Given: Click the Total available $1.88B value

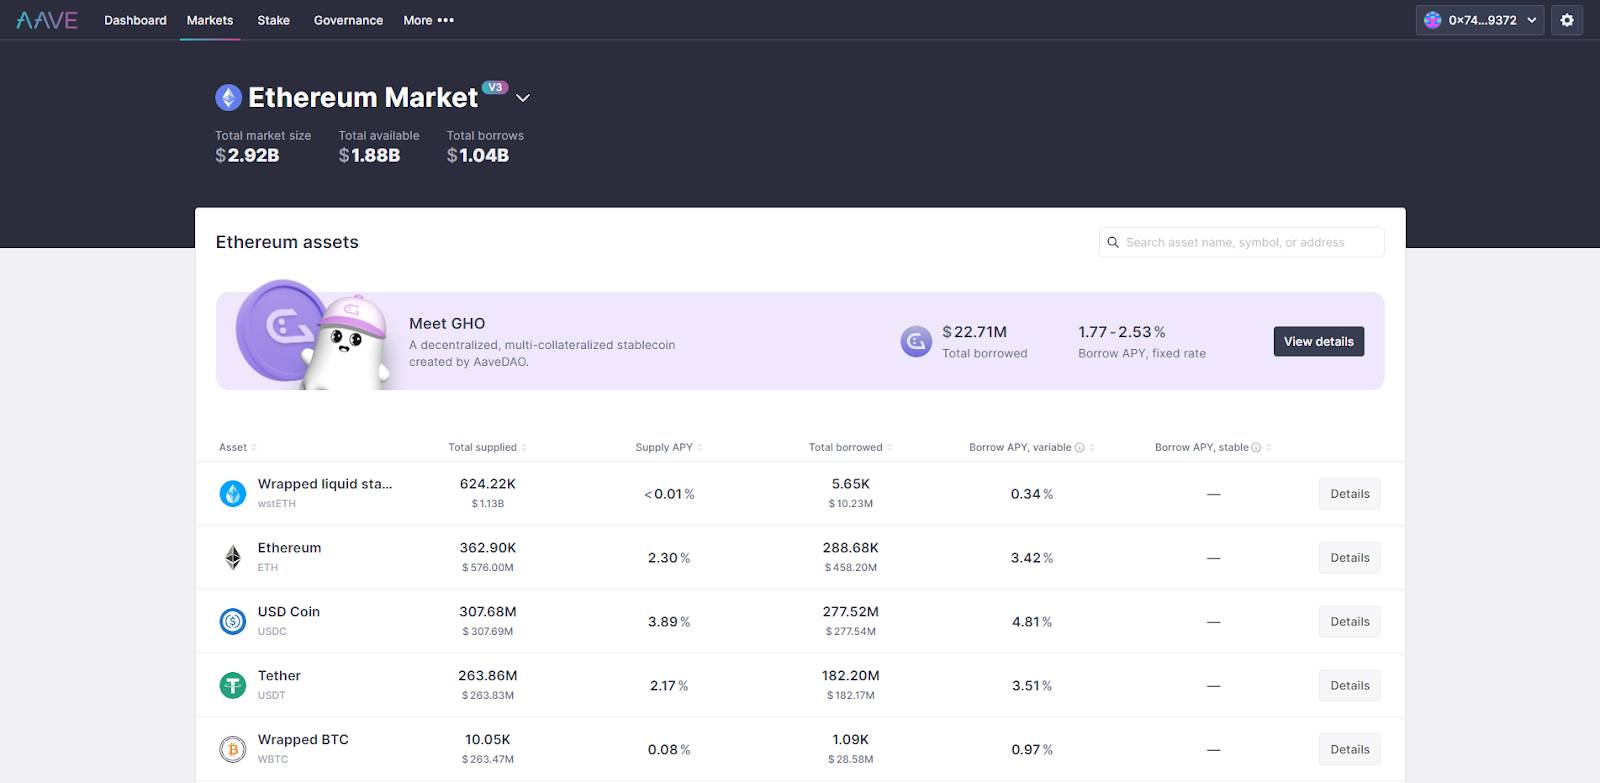Looking at the screenshot, I should [369, 155].
